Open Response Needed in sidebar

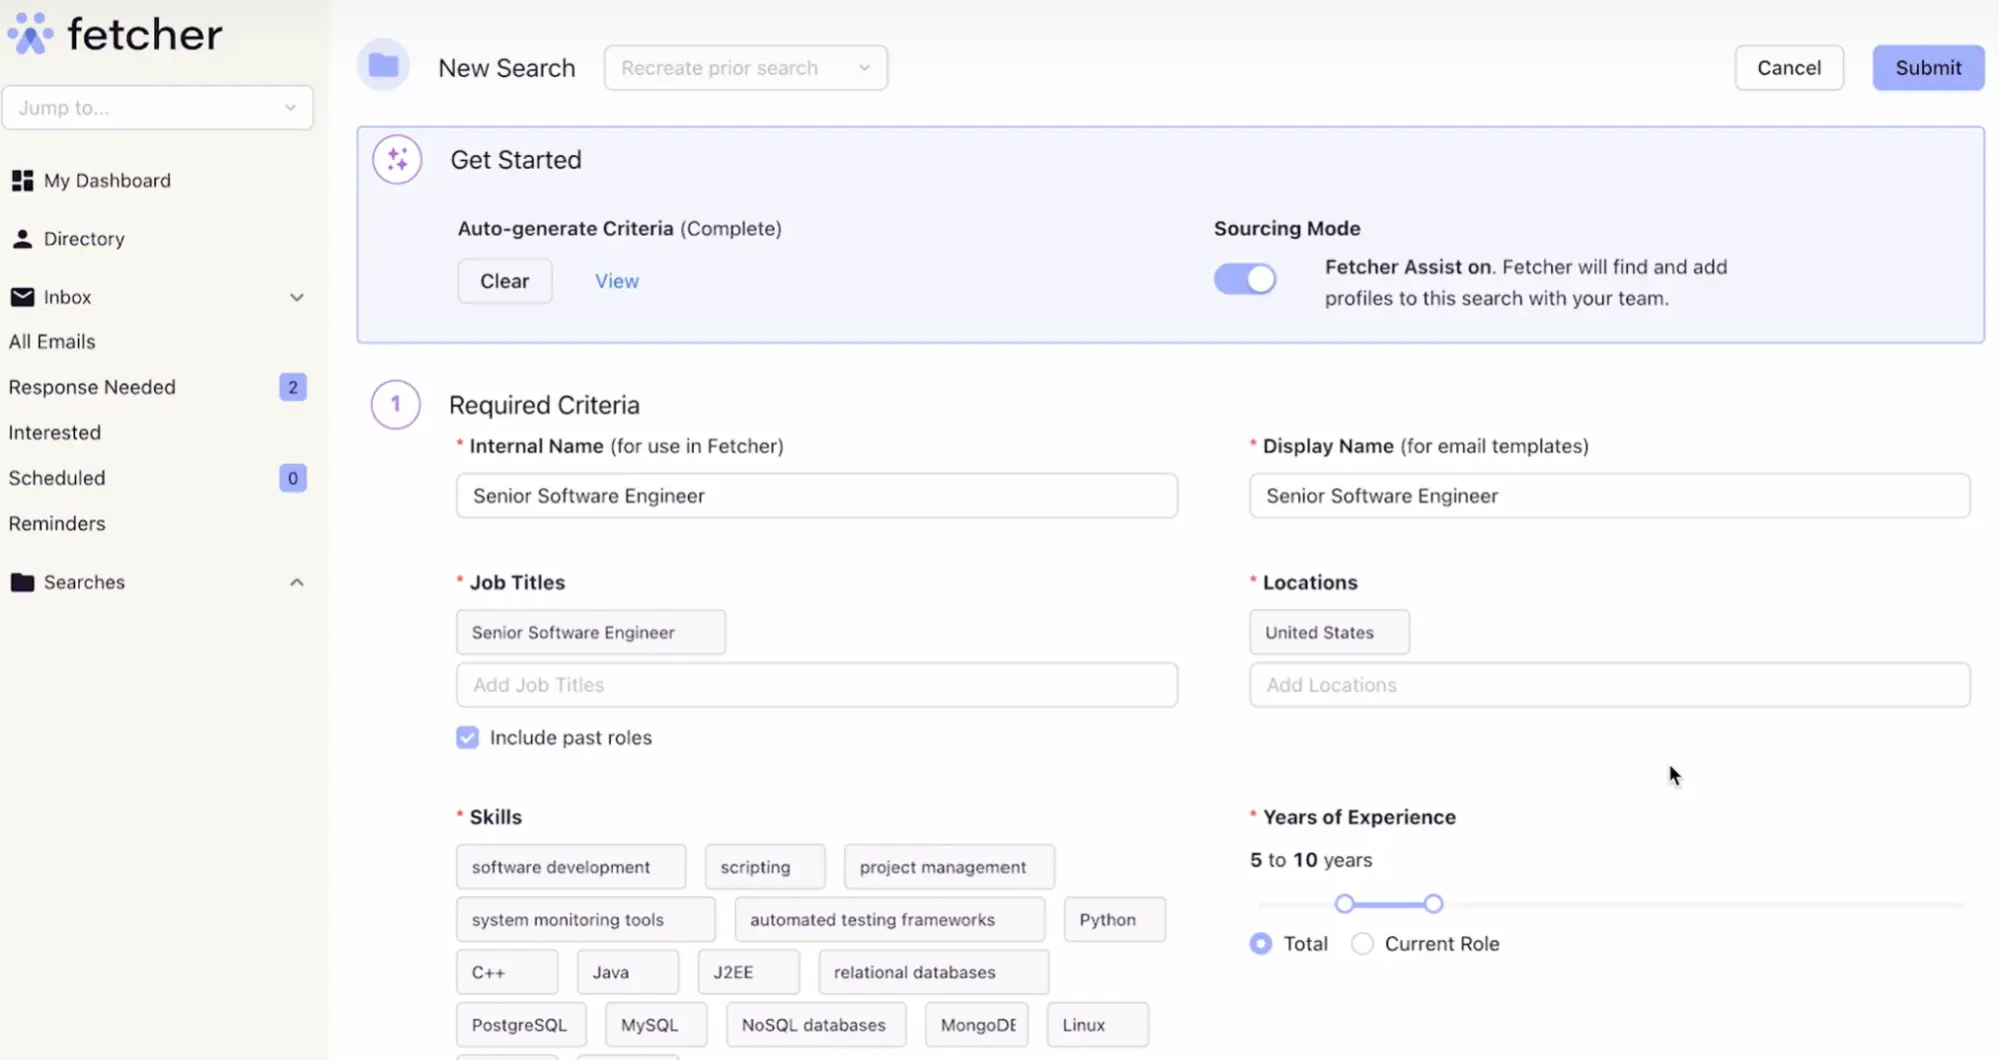[x=92, y=386]
